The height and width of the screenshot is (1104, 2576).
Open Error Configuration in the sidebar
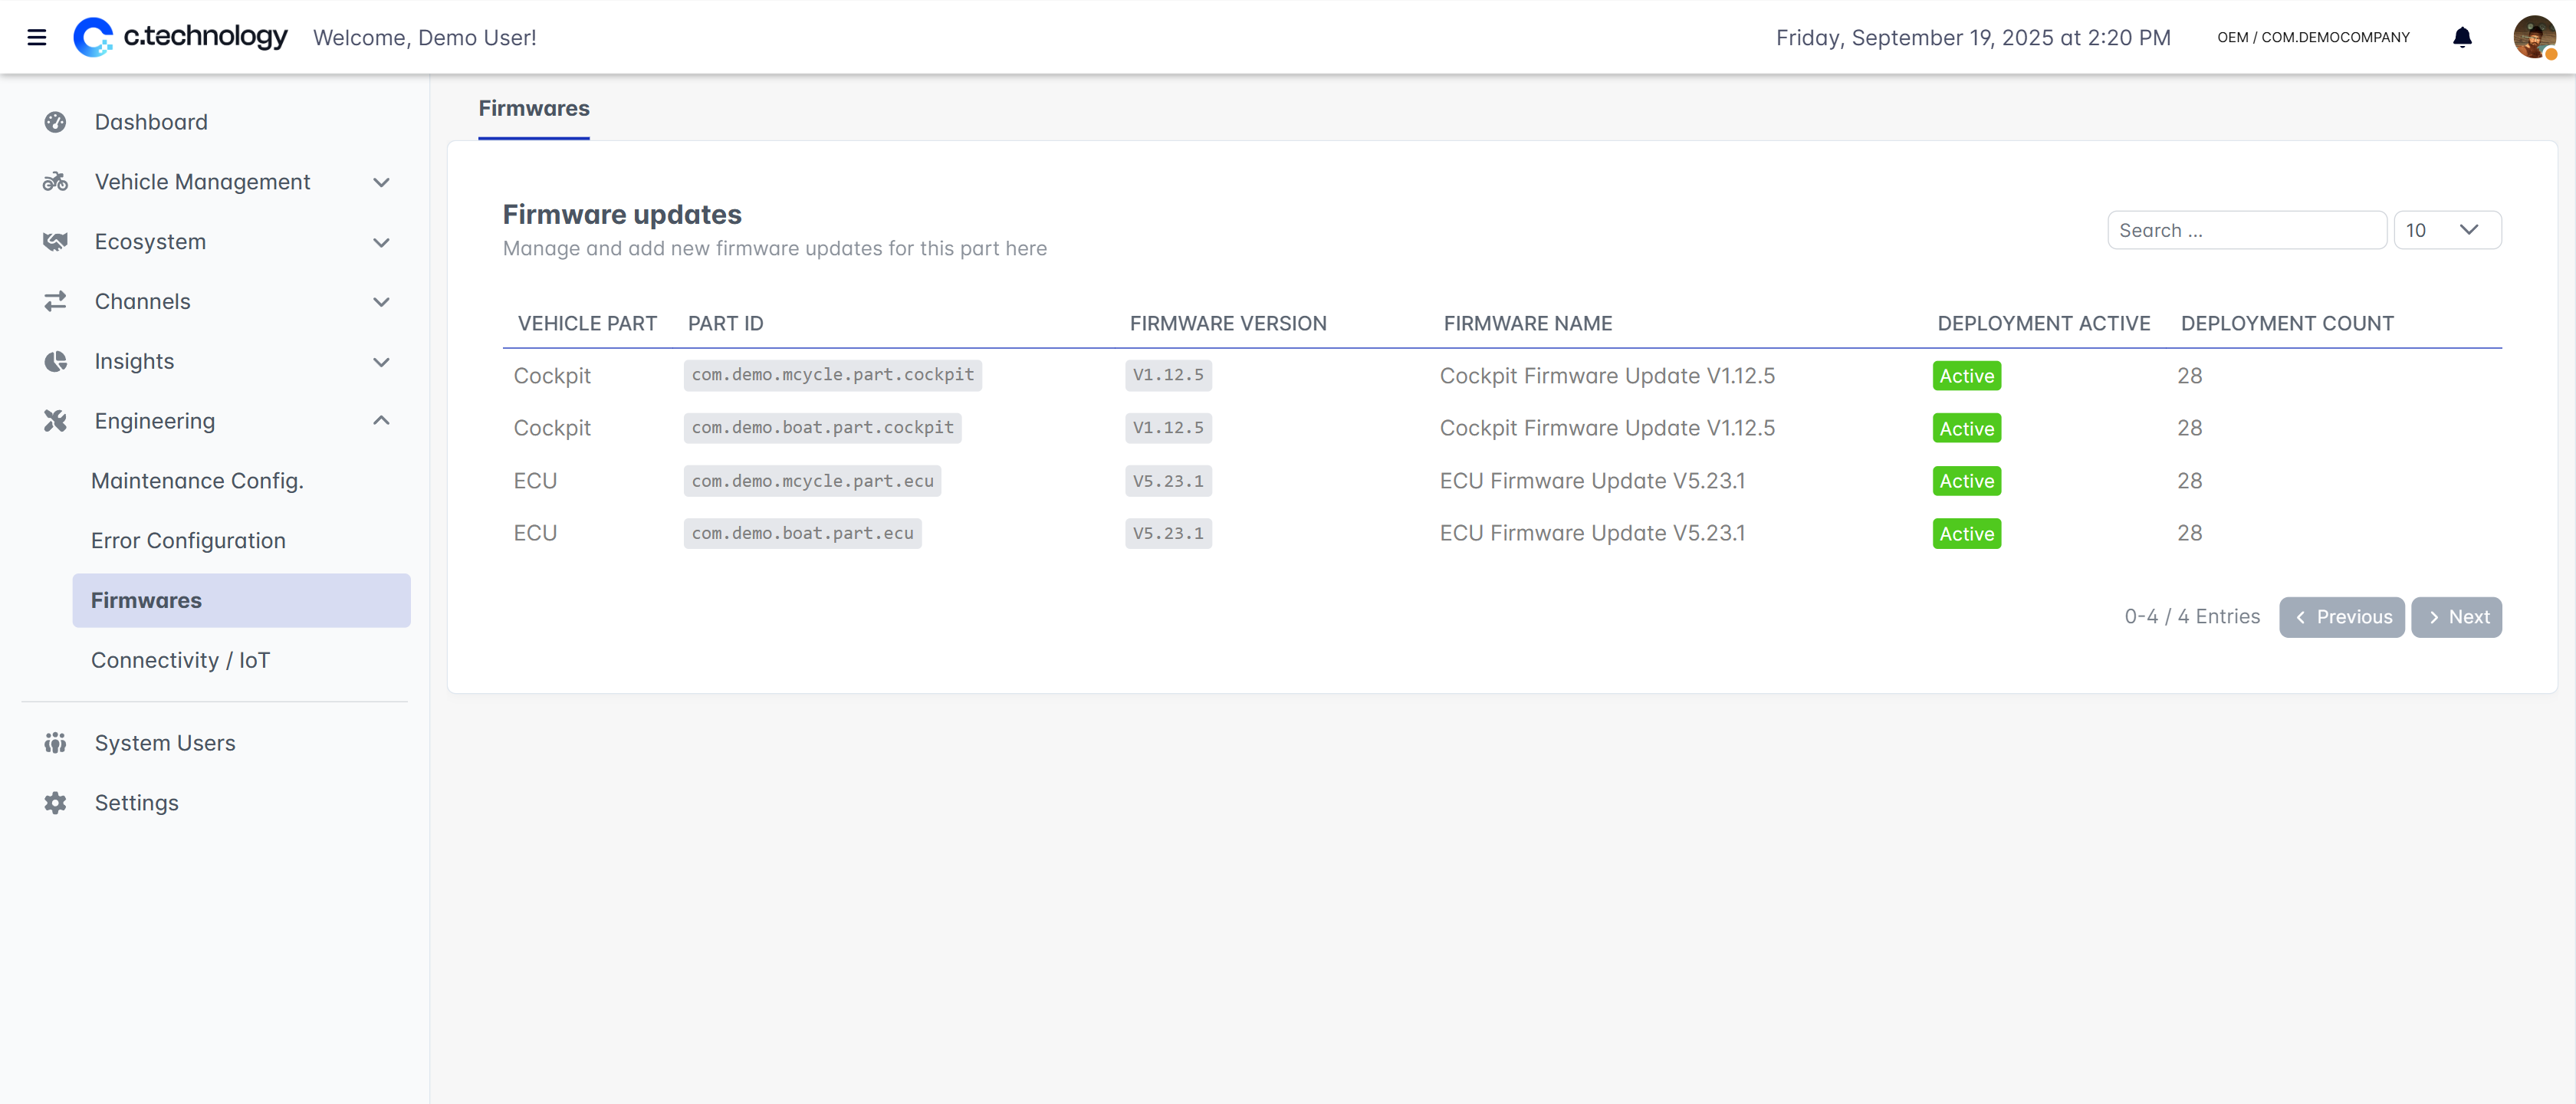coord(188,541)
